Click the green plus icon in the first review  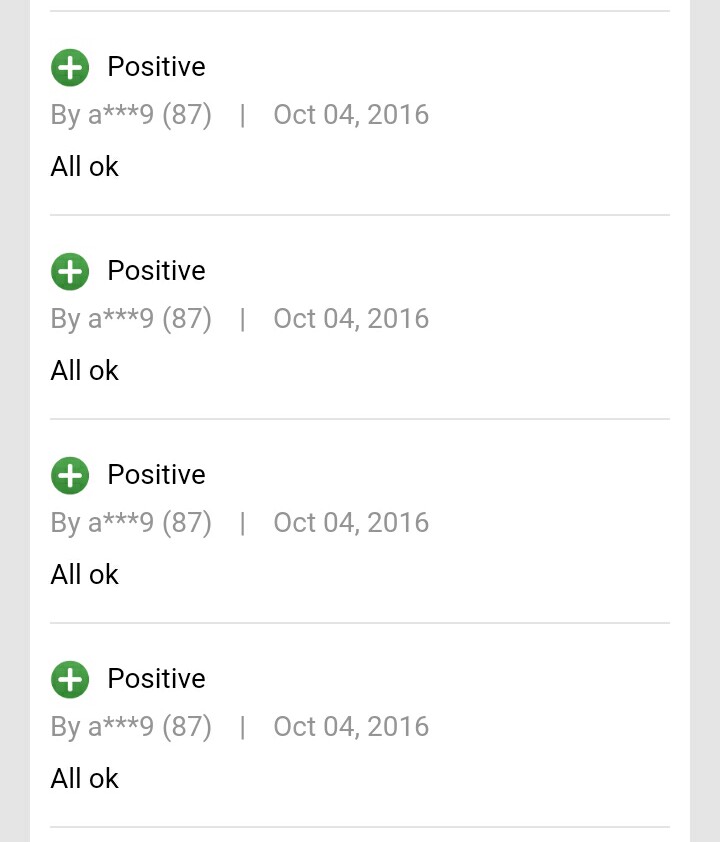pyautogui.click(x=70, y=67)
